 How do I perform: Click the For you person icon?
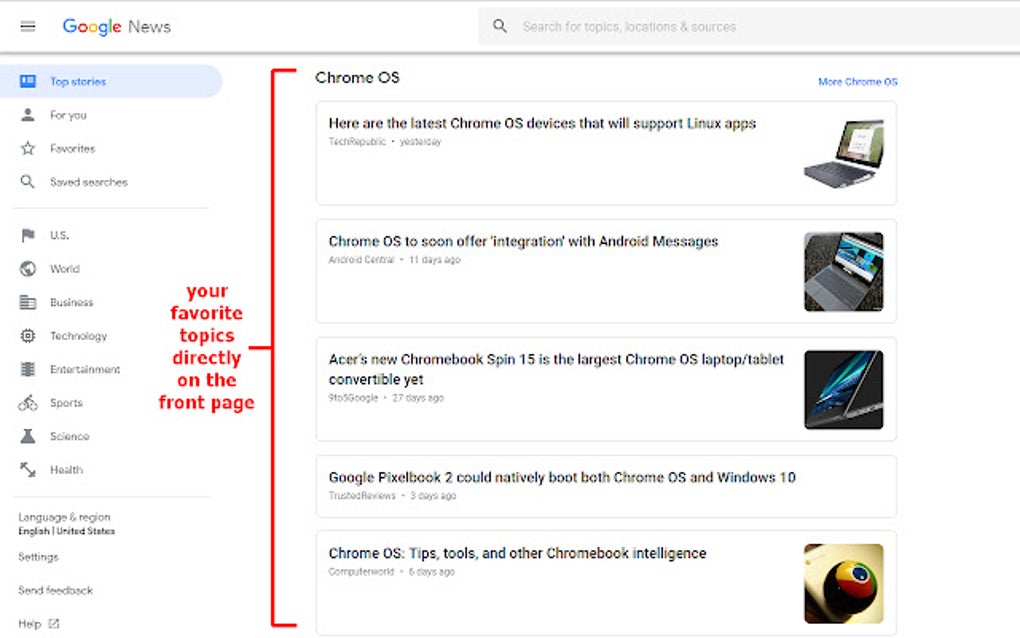[27, 115]
